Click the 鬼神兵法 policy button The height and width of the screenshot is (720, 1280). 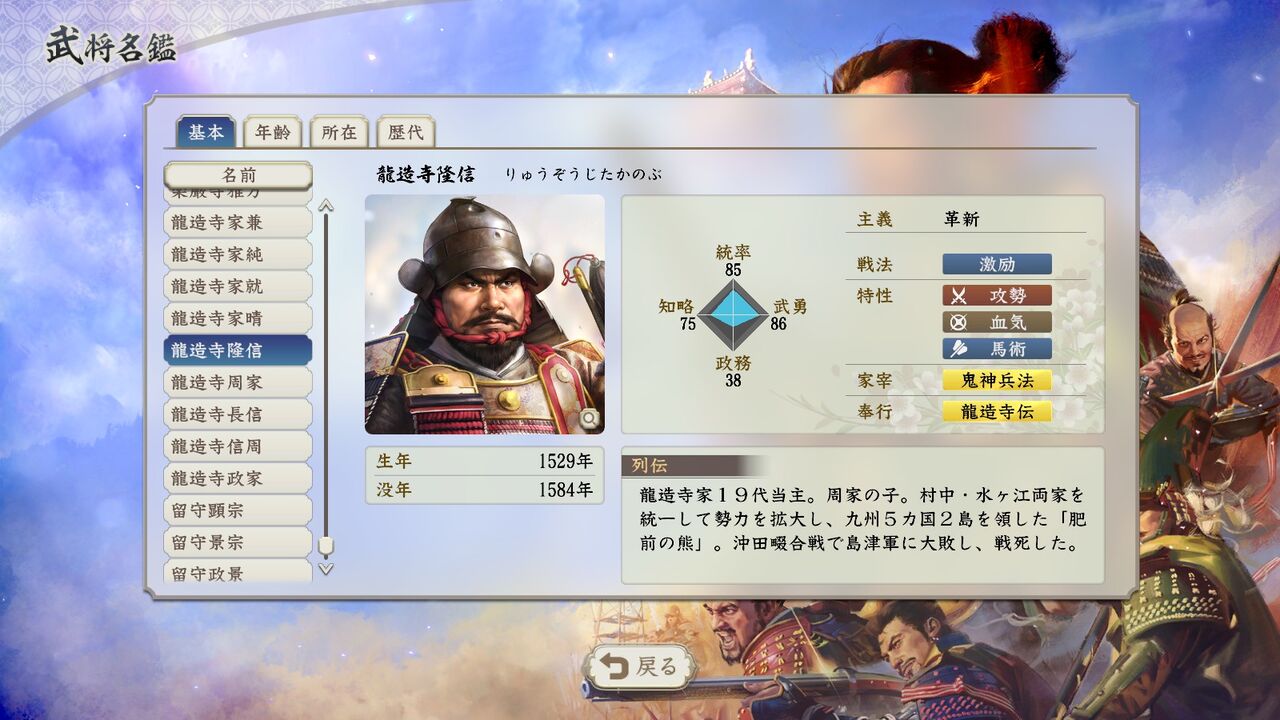tap(997, 380)
